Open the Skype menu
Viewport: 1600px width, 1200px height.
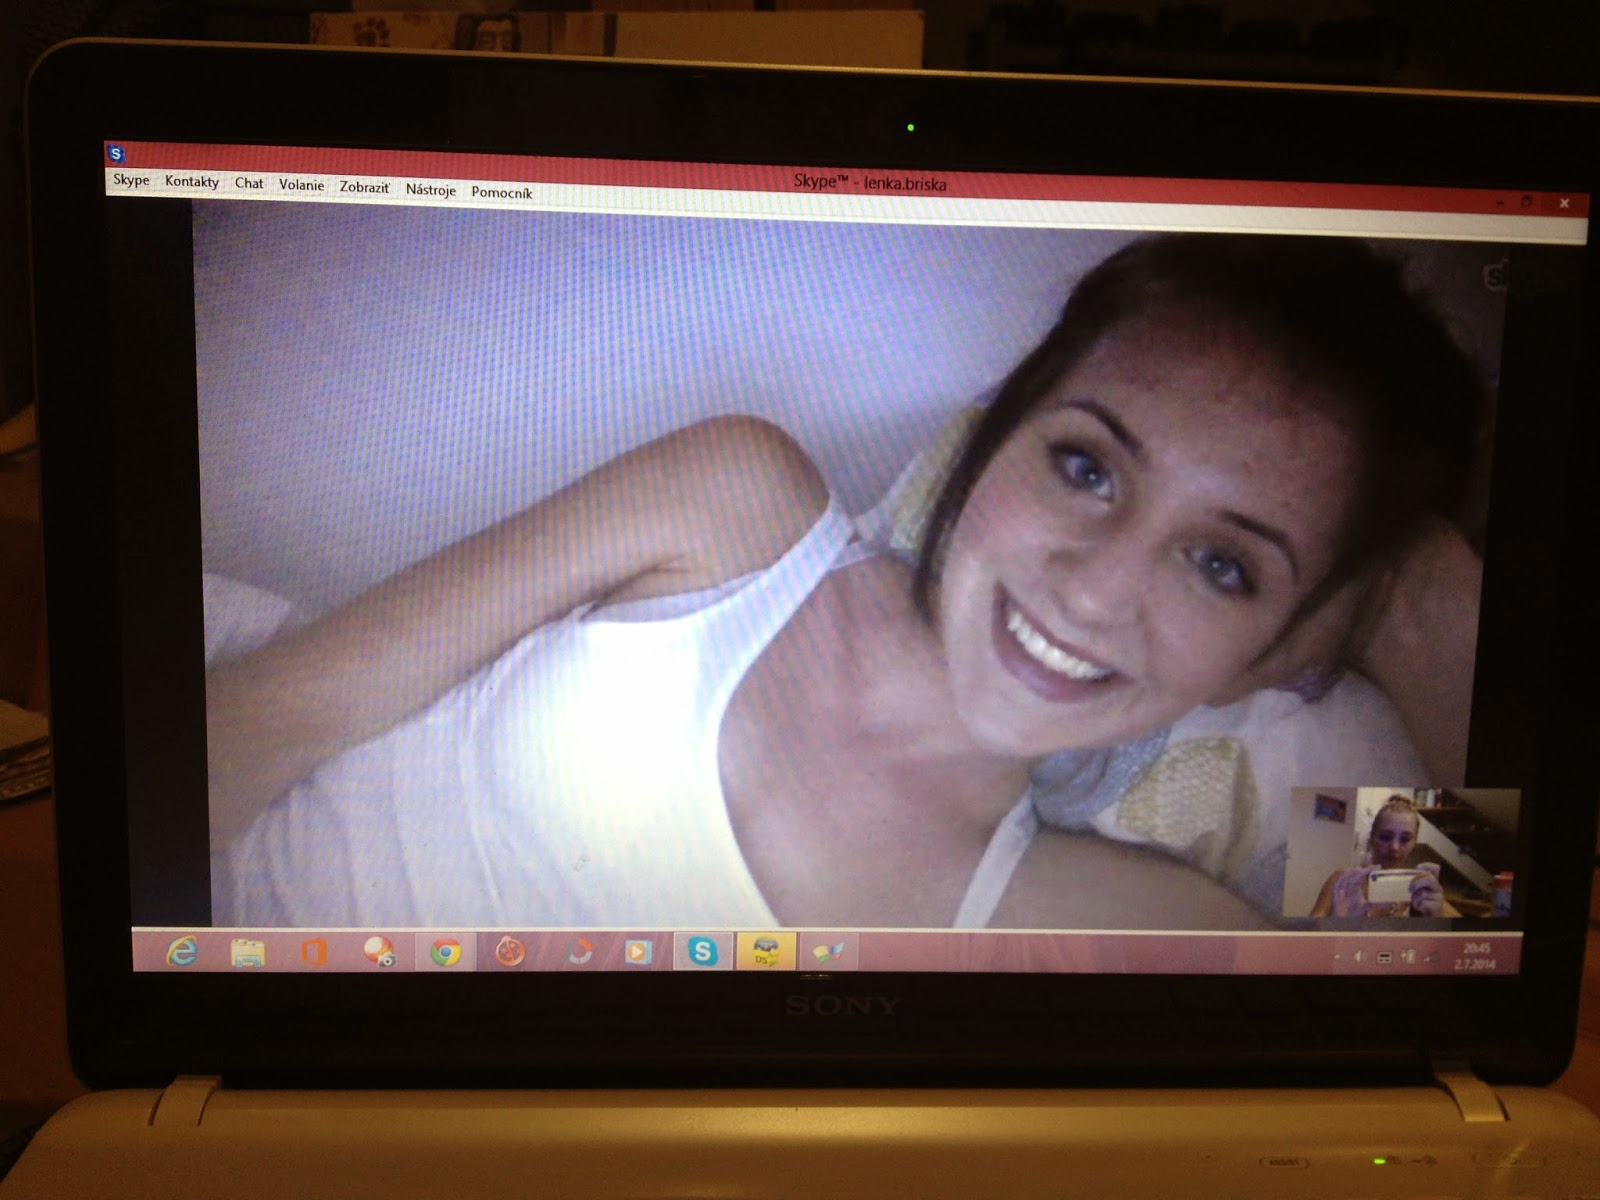[131, 180]
